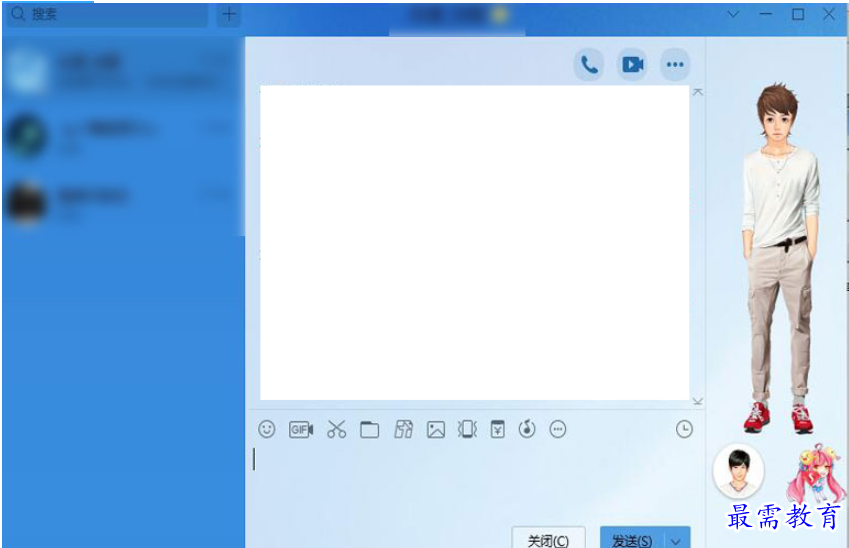Select the scissors screenshot tool
The height and width of the screenshot is (548, 849).
(x=336, y=429)
